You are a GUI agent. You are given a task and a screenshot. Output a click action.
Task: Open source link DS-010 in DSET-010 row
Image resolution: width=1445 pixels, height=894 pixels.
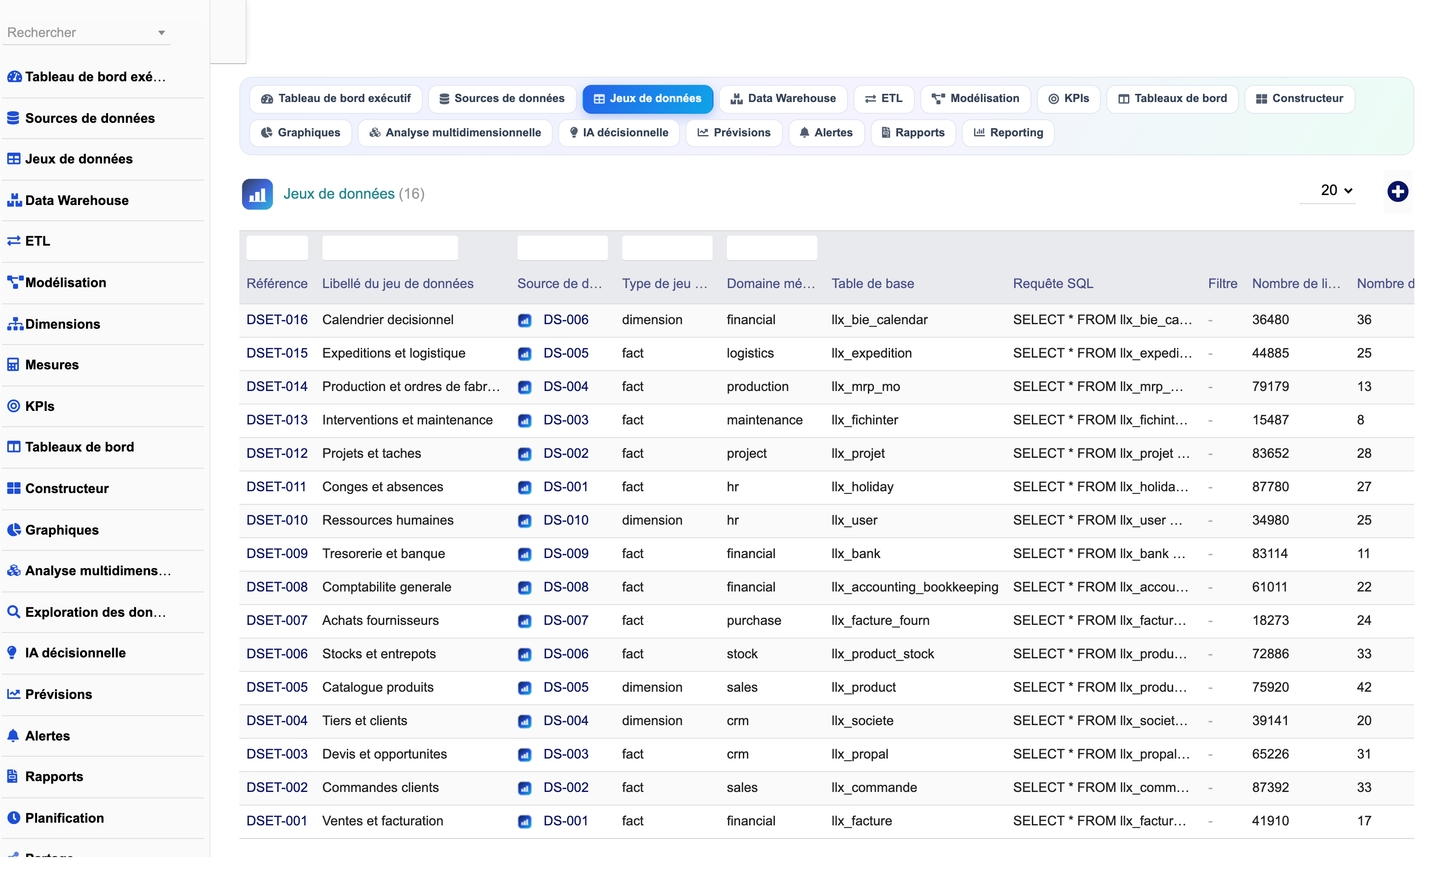tap(566, 520)
